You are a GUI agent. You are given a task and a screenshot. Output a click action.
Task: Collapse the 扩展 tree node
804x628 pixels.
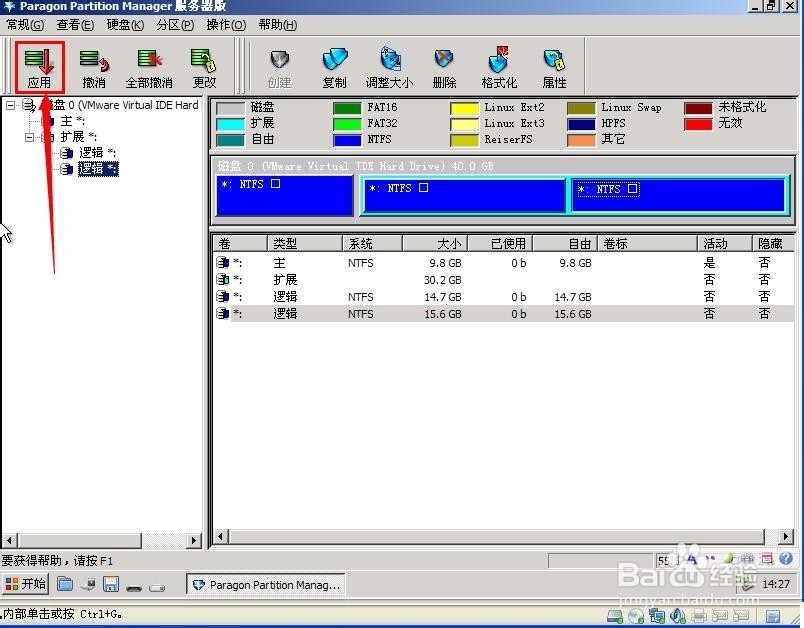[x=30, y=137]
